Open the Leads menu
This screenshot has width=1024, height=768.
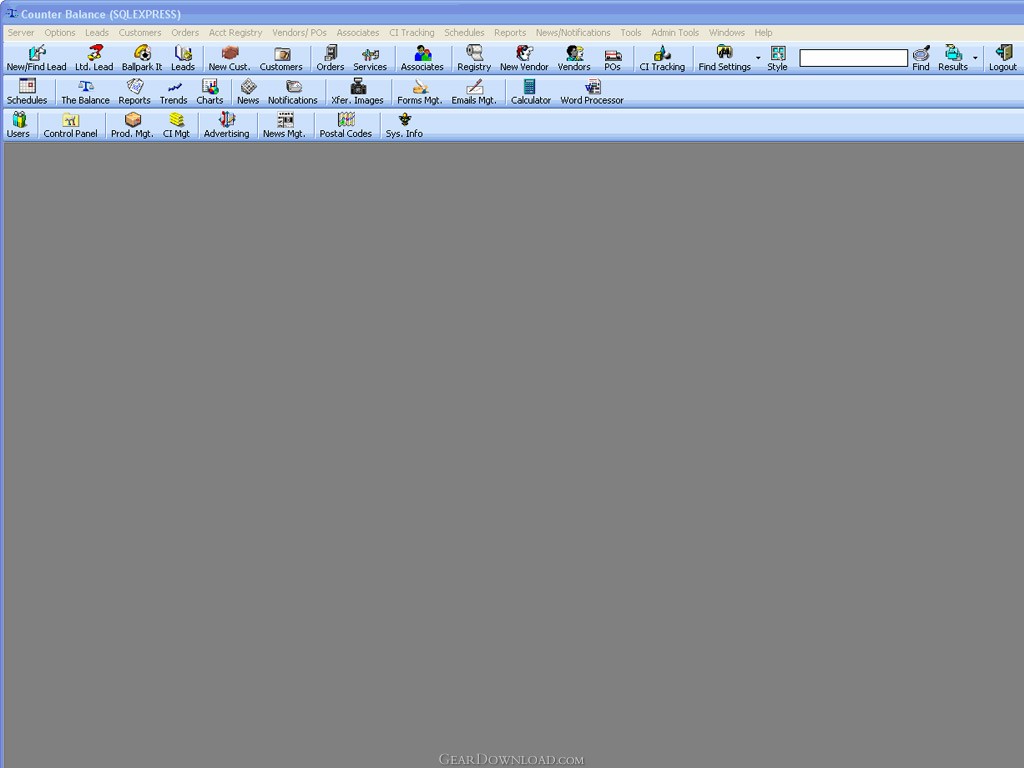click(97, 33)
